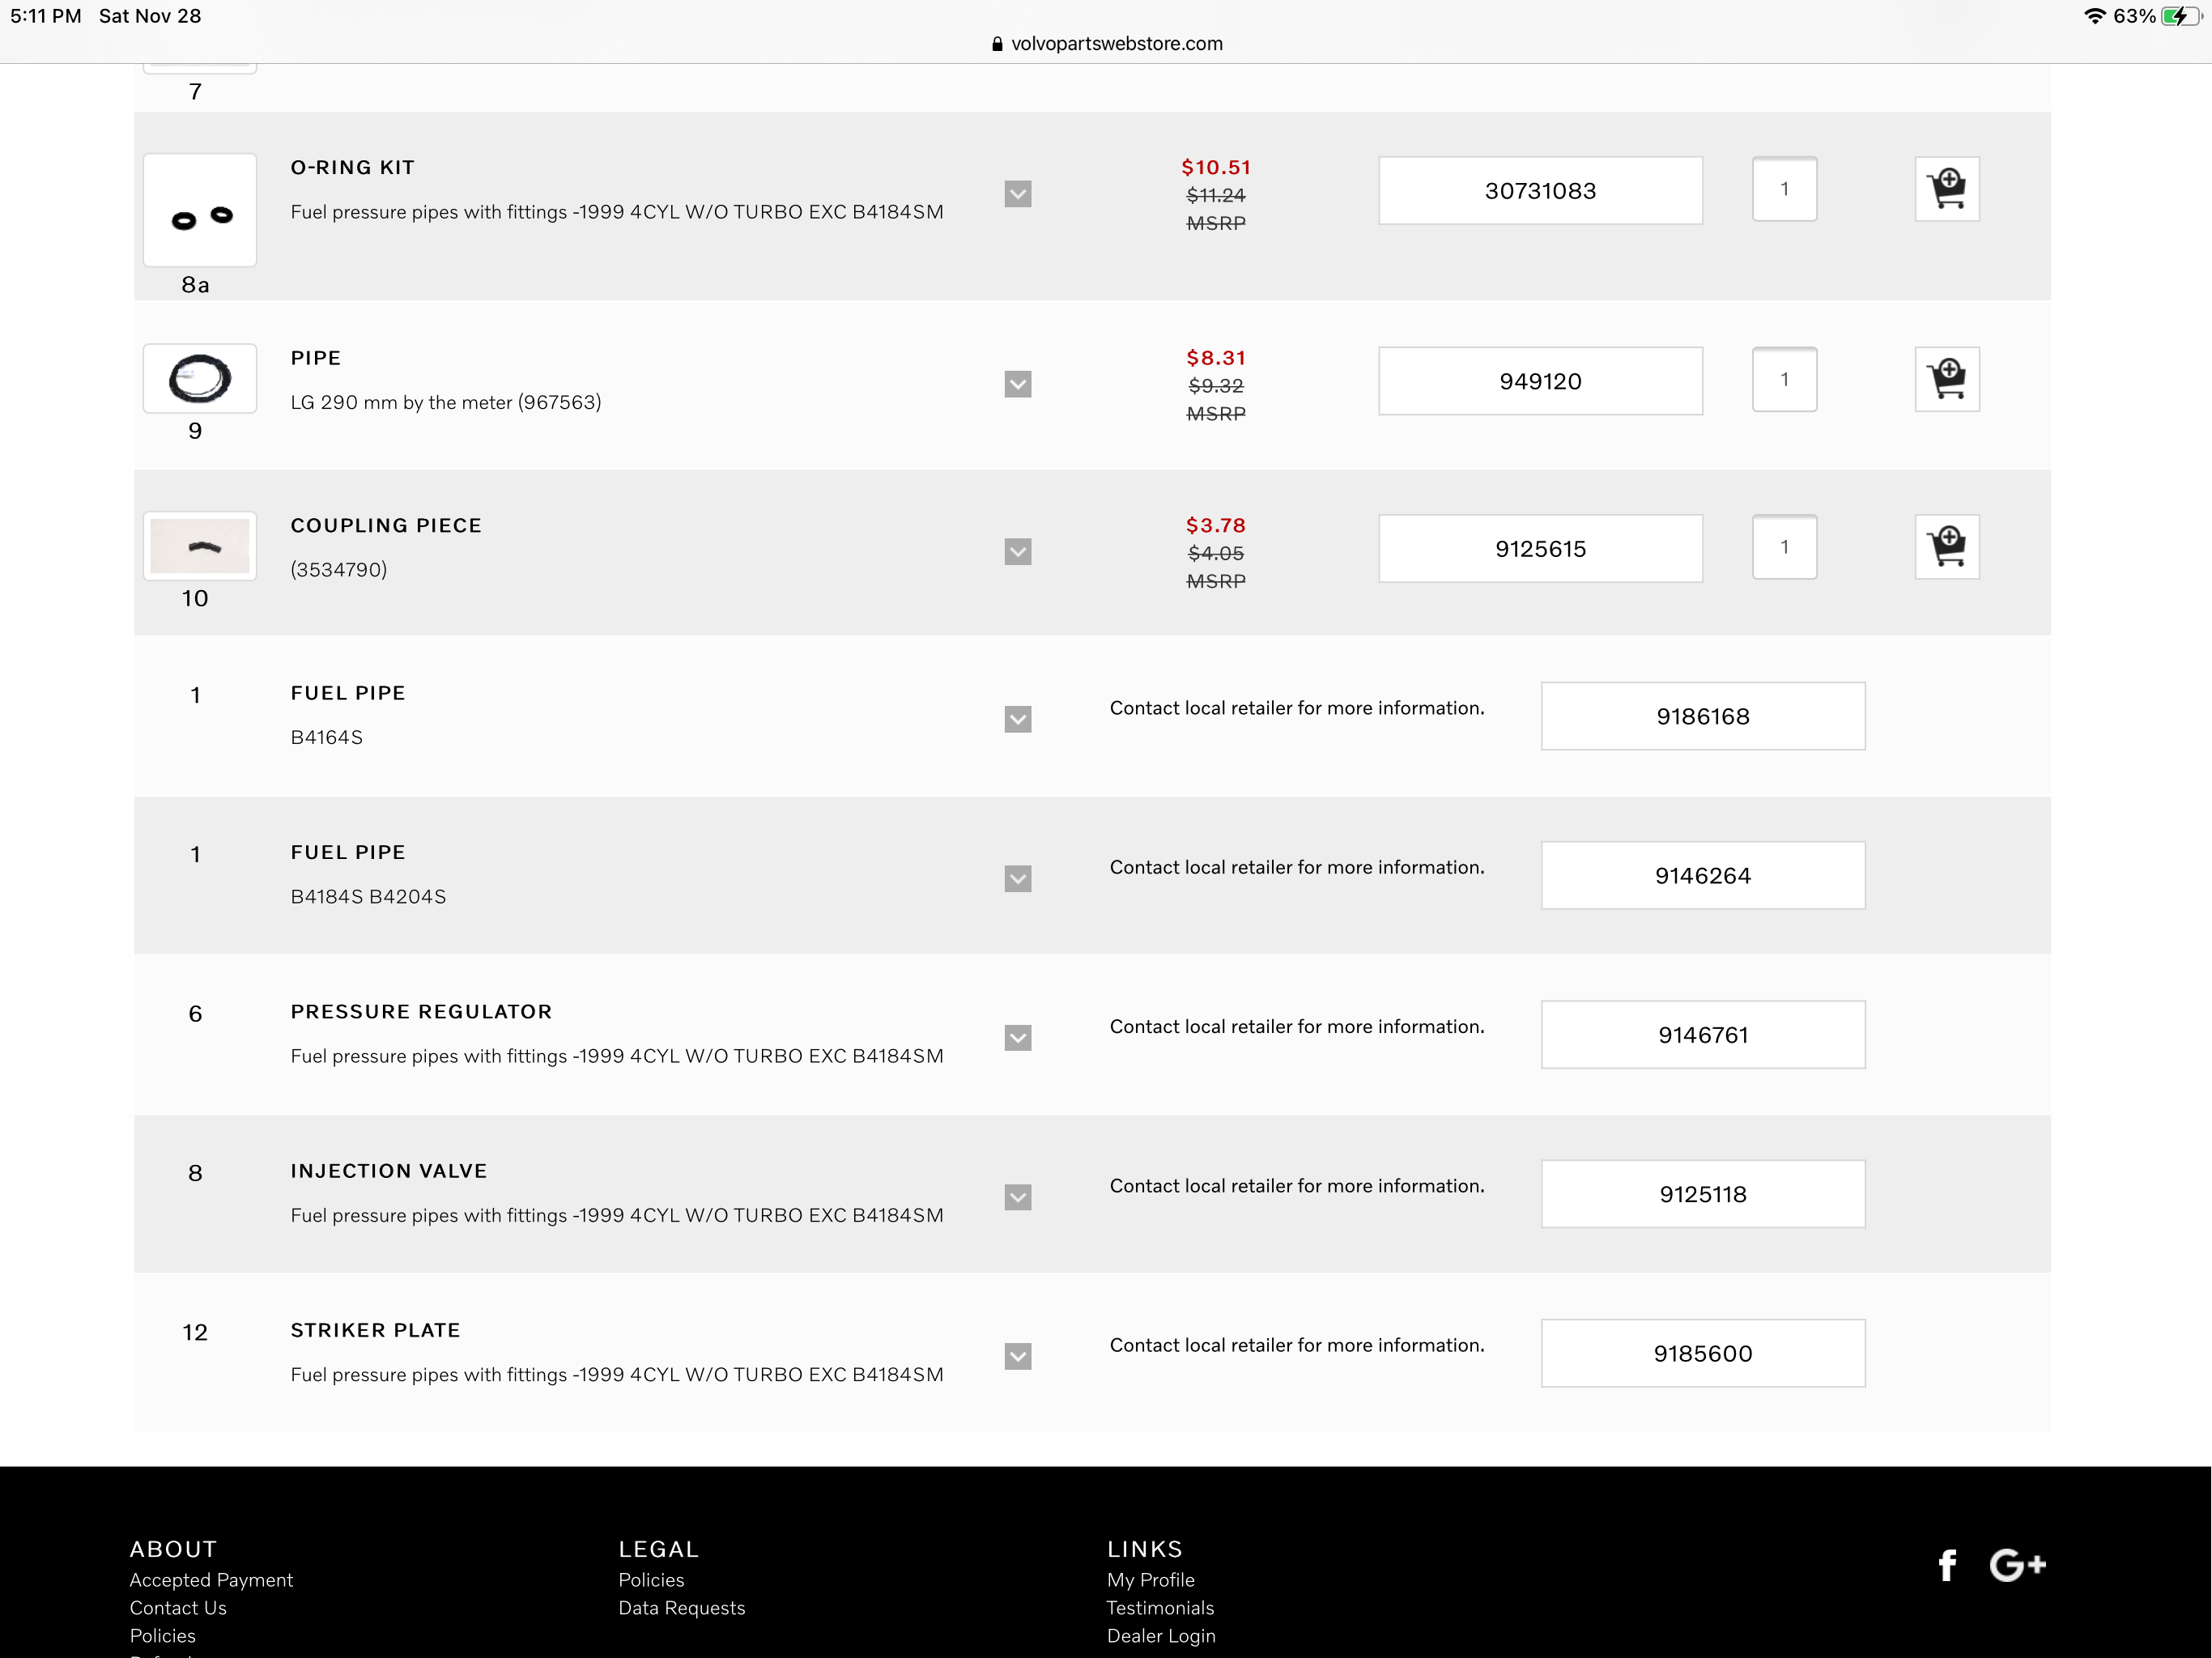Add O-Ring Kit to cart
This screenshot has width=2212, height=1658.
point(1946,189)
